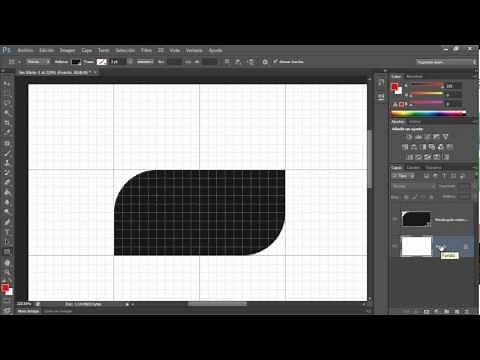Switch to the Estilos tab

click(415, 122)
